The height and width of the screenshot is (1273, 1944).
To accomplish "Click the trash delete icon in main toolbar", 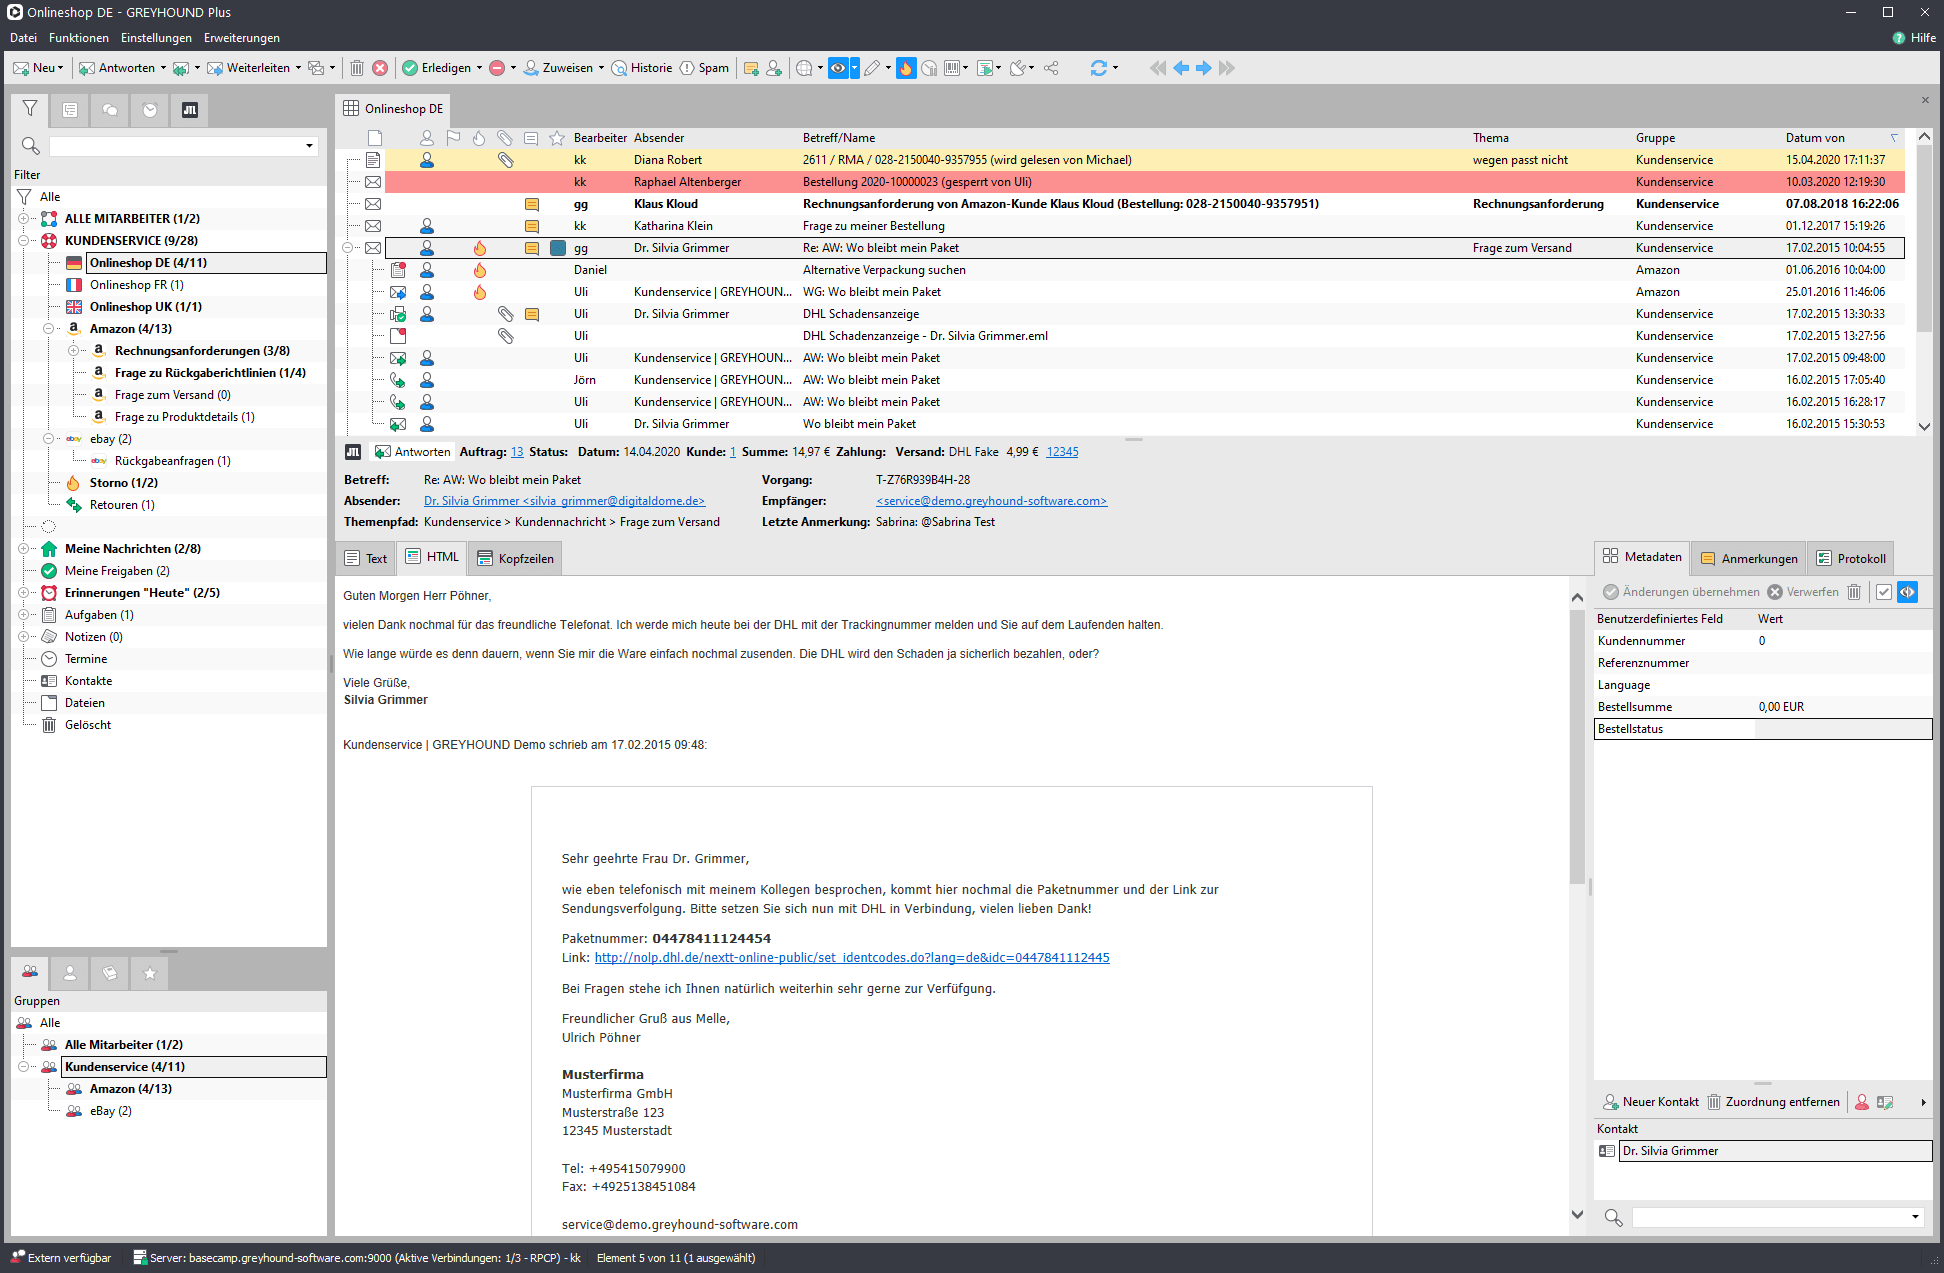I will [x=357, y=68].
